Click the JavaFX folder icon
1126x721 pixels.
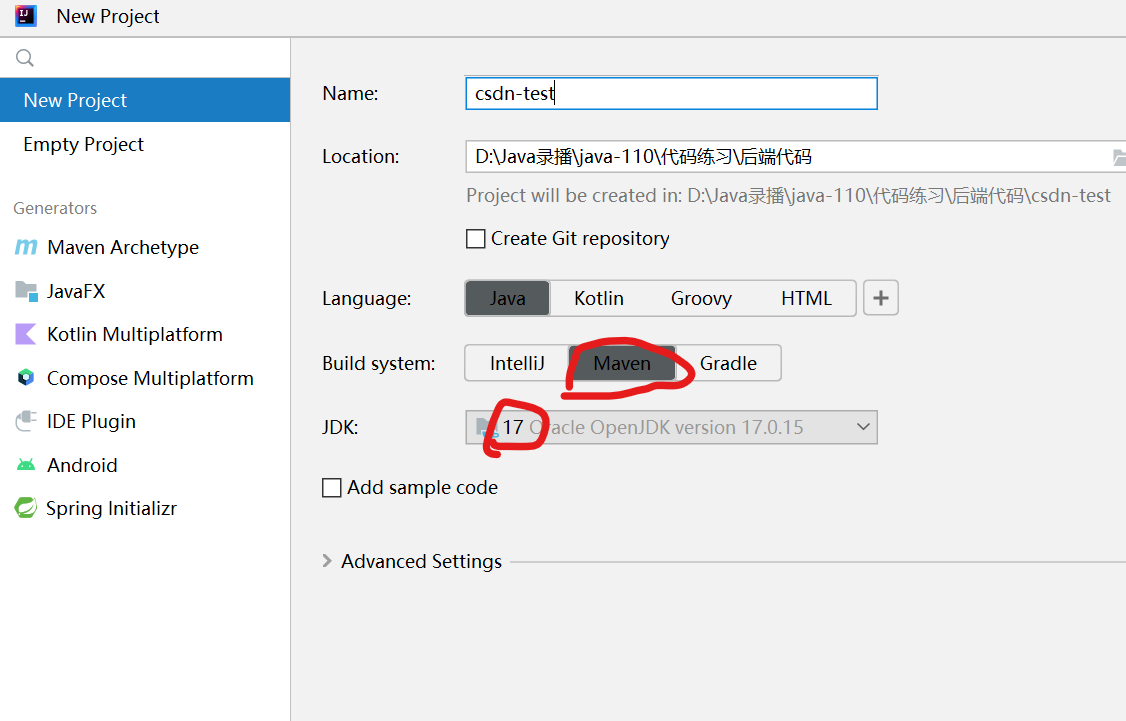[x=26, y=291]
